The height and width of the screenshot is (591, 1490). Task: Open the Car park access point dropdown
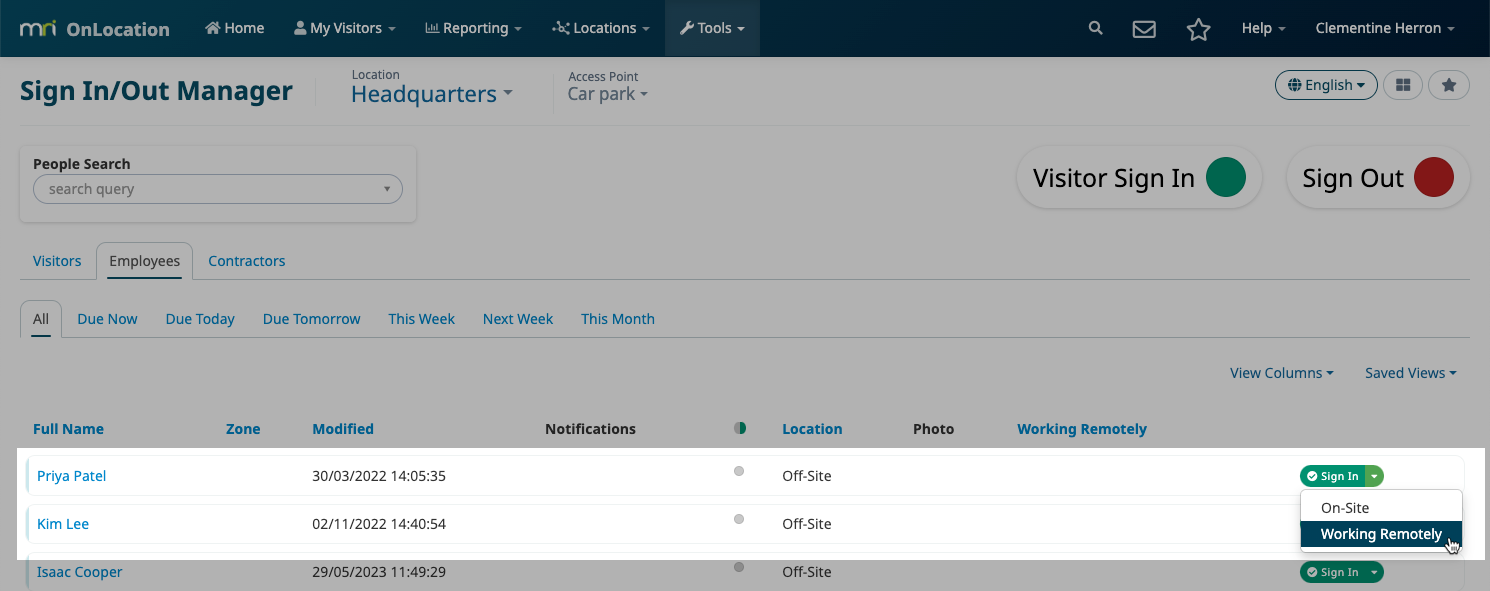(607, 94)
